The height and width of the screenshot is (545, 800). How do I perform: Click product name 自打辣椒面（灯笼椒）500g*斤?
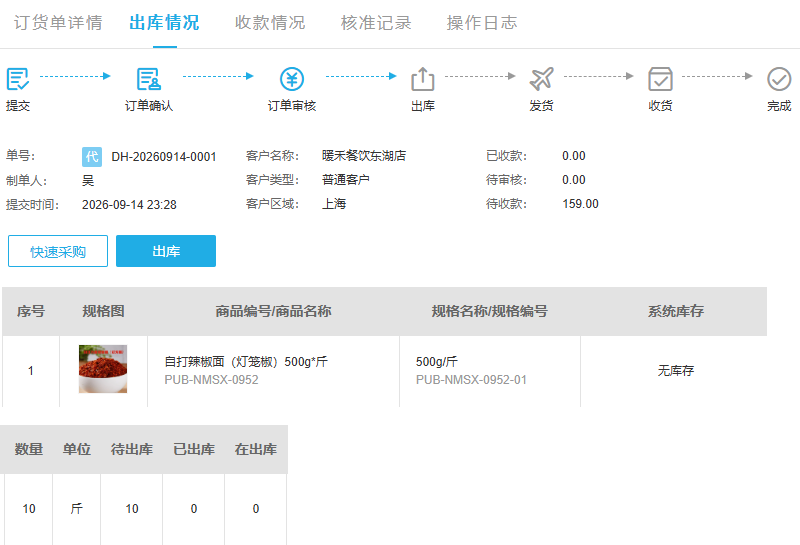(x=246, y=362)
